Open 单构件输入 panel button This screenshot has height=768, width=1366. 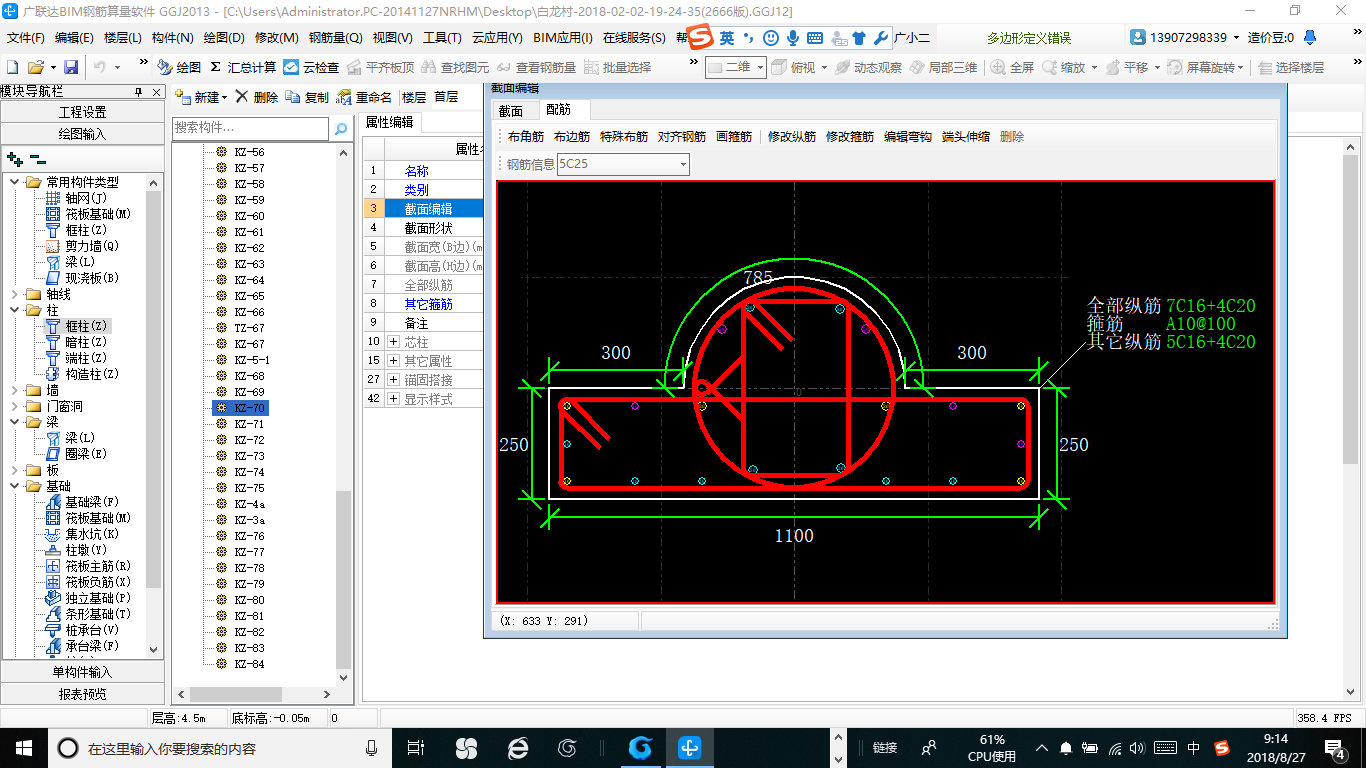point(83,672)
